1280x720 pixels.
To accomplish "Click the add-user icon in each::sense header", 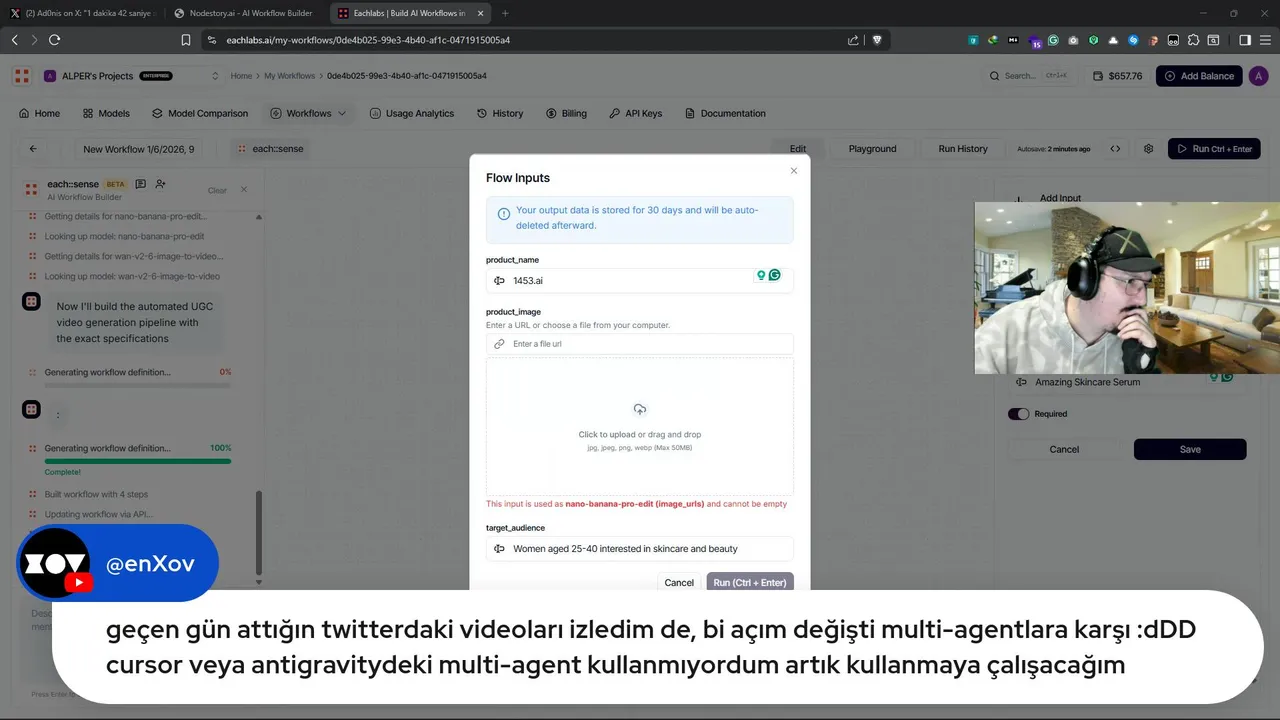I will (x=161, y=184).
